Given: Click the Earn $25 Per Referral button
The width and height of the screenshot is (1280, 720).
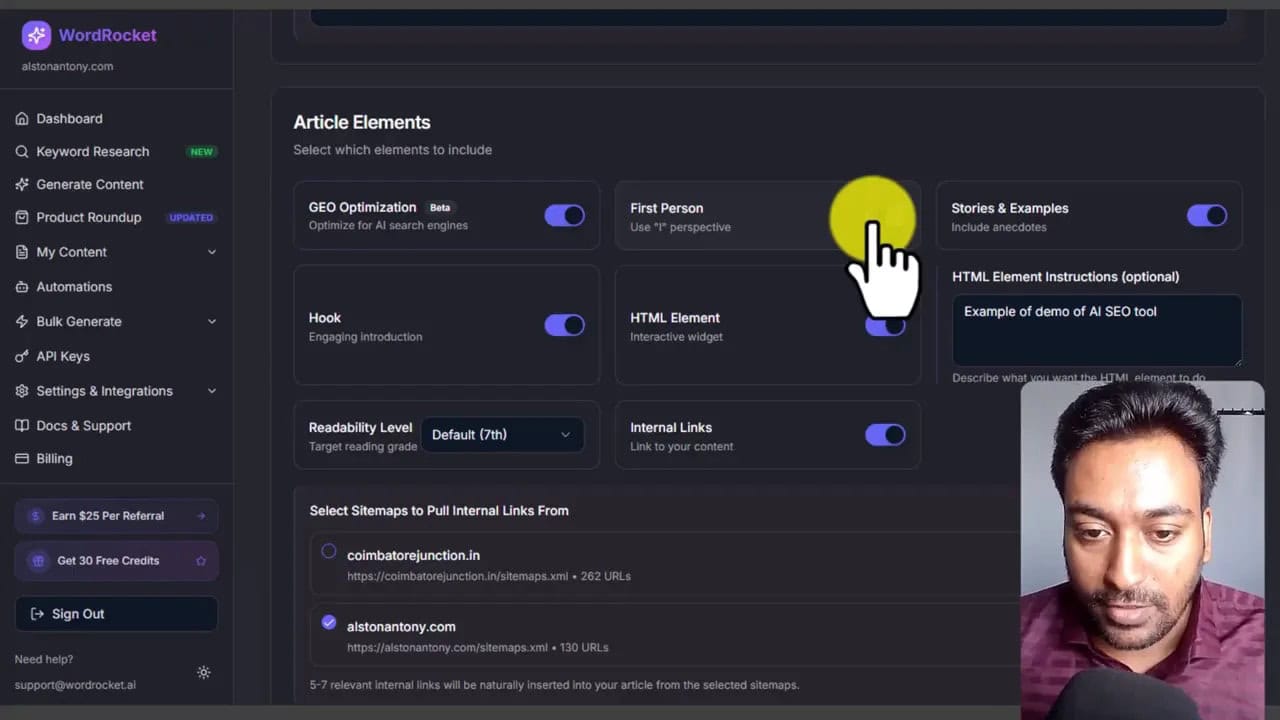Looking at the screenshot, I should click(116, 515).
